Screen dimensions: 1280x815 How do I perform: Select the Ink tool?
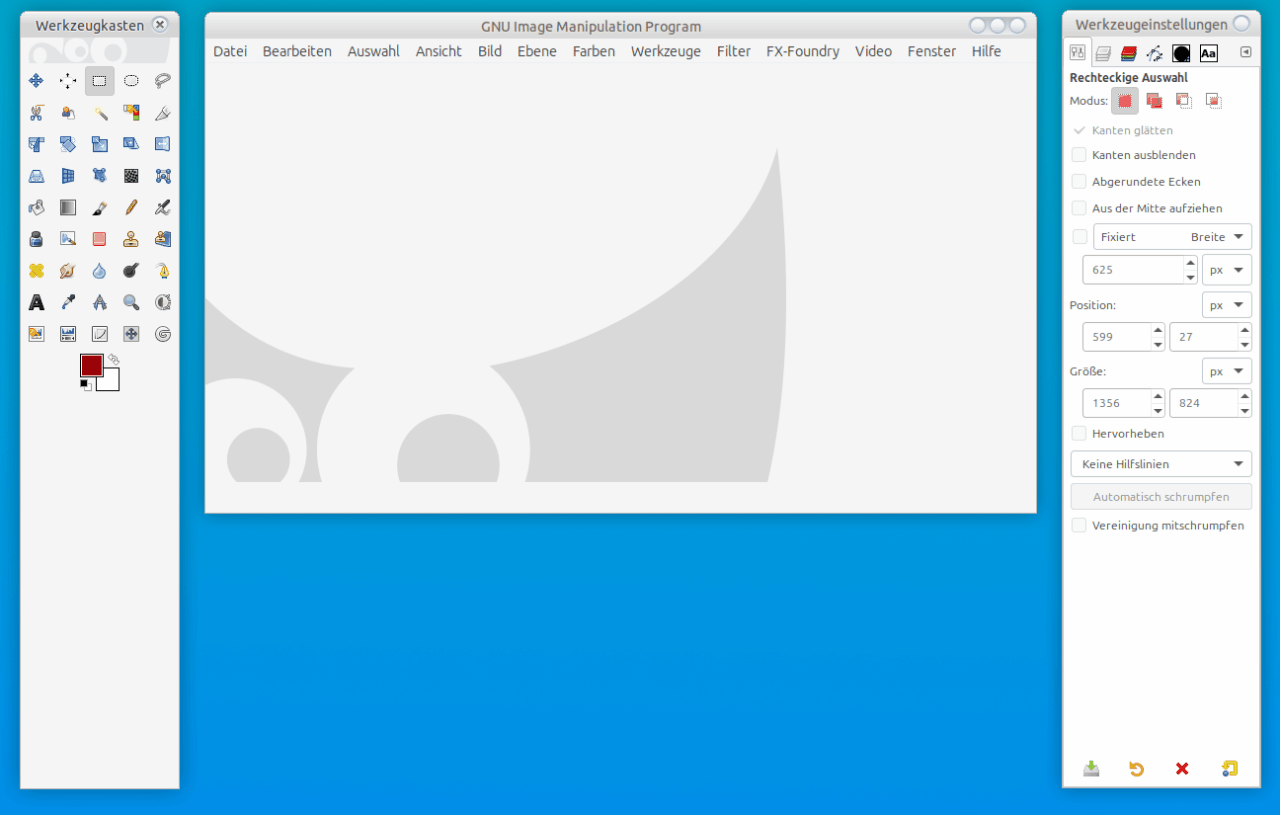point(36,239)
